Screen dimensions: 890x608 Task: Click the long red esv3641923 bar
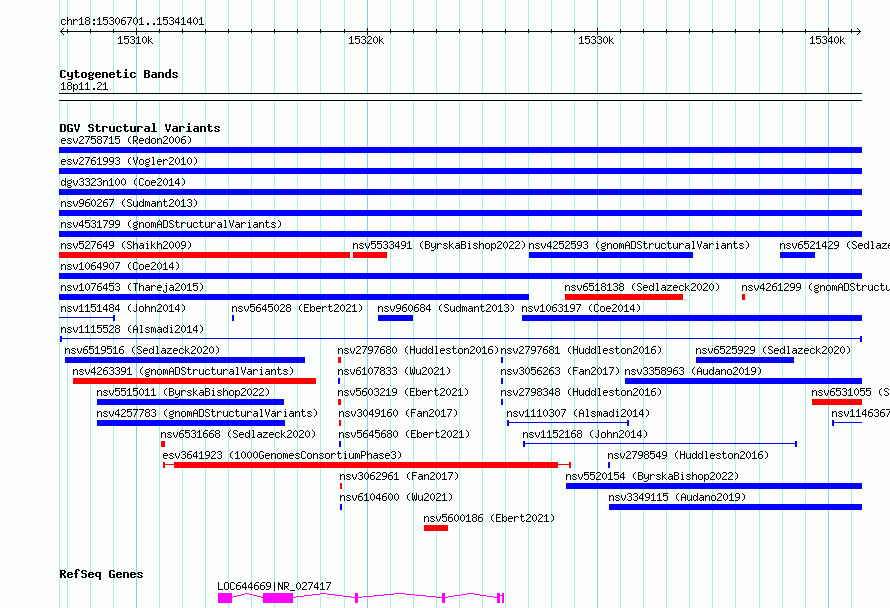366,465
